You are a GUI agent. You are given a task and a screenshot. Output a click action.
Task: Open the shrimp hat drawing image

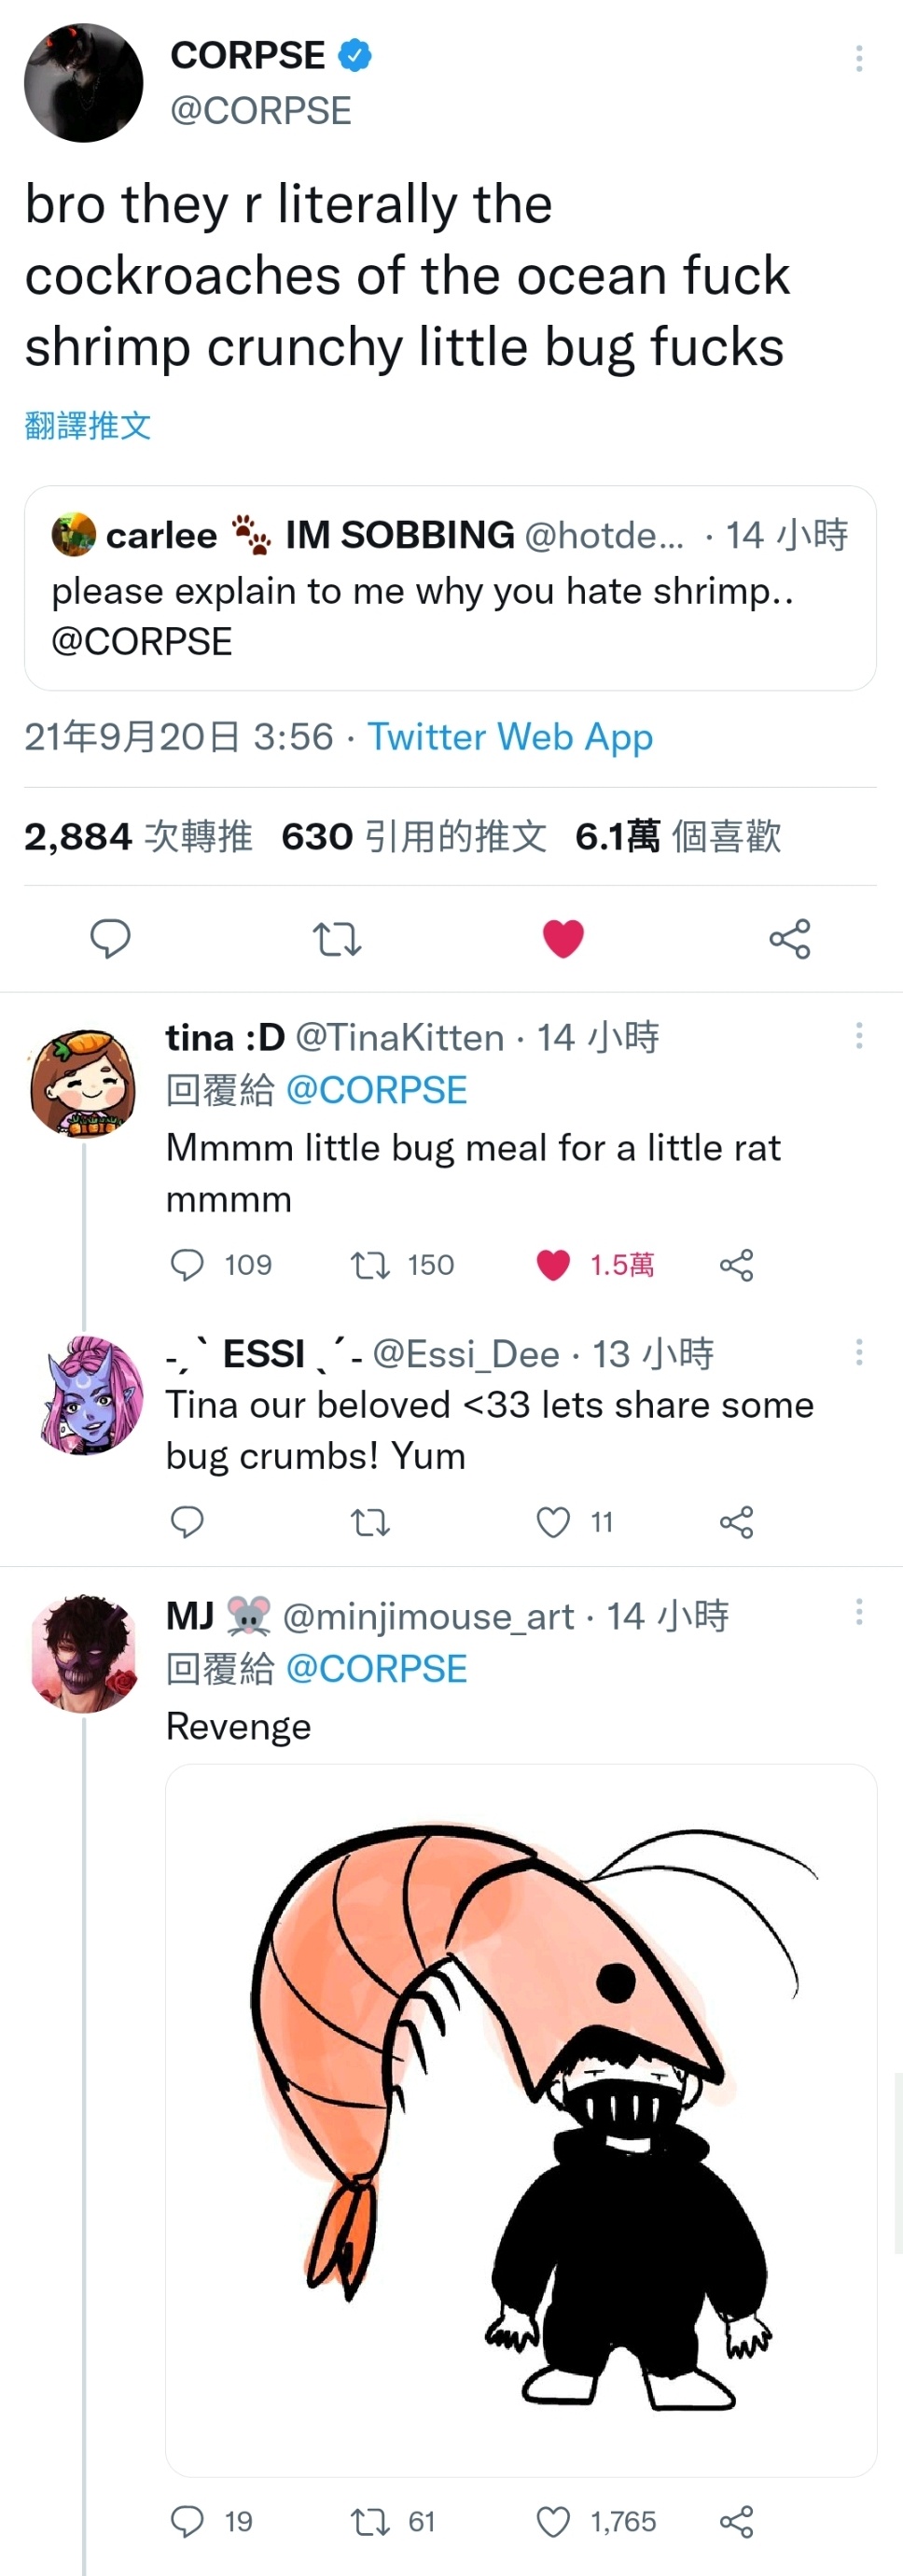(x=521, y=2120)
